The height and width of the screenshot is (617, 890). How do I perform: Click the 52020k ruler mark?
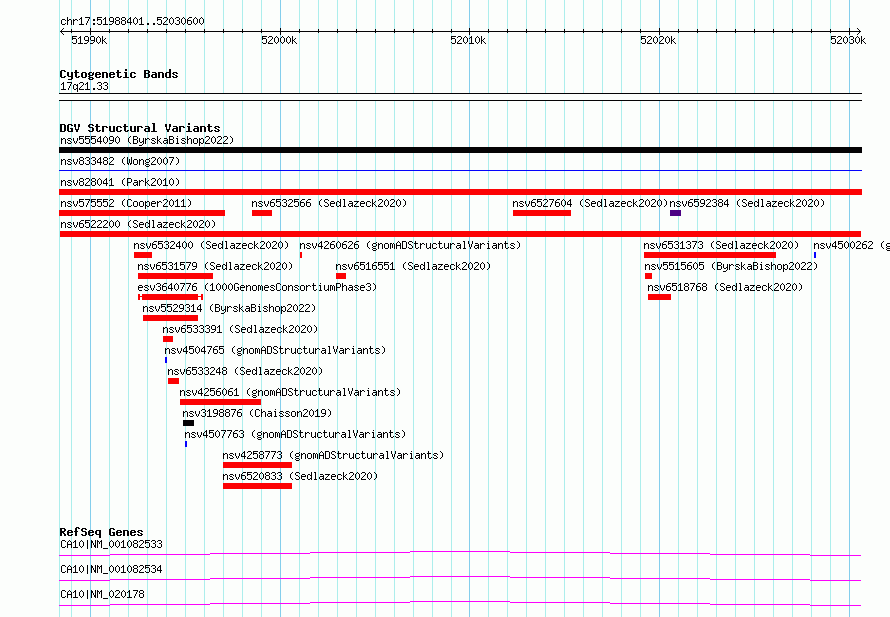658,40
